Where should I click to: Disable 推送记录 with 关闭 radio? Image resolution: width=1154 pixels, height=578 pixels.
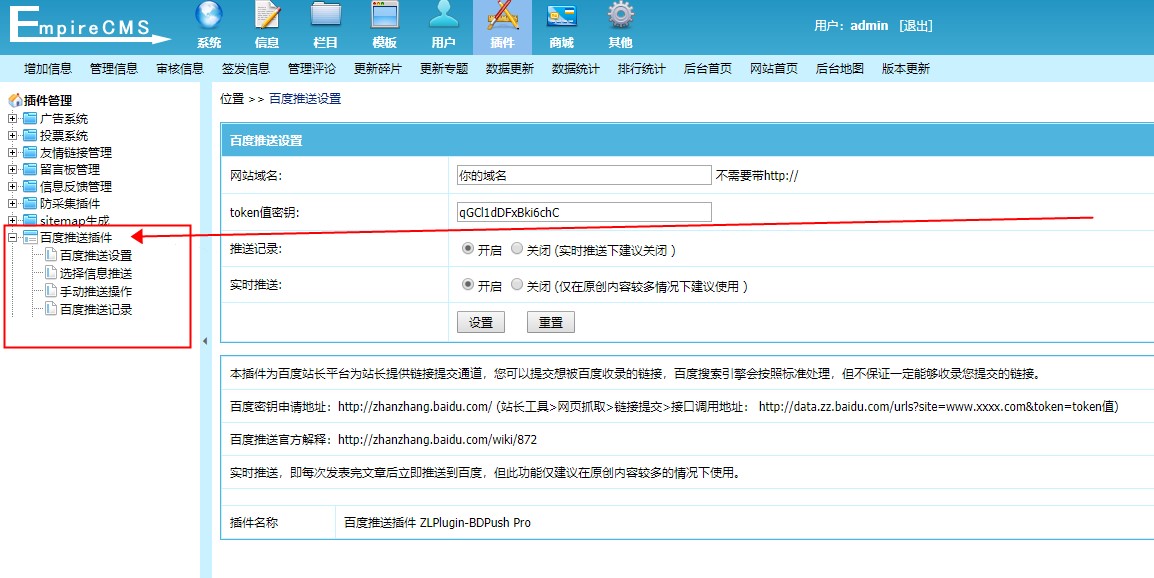(517, 249)
